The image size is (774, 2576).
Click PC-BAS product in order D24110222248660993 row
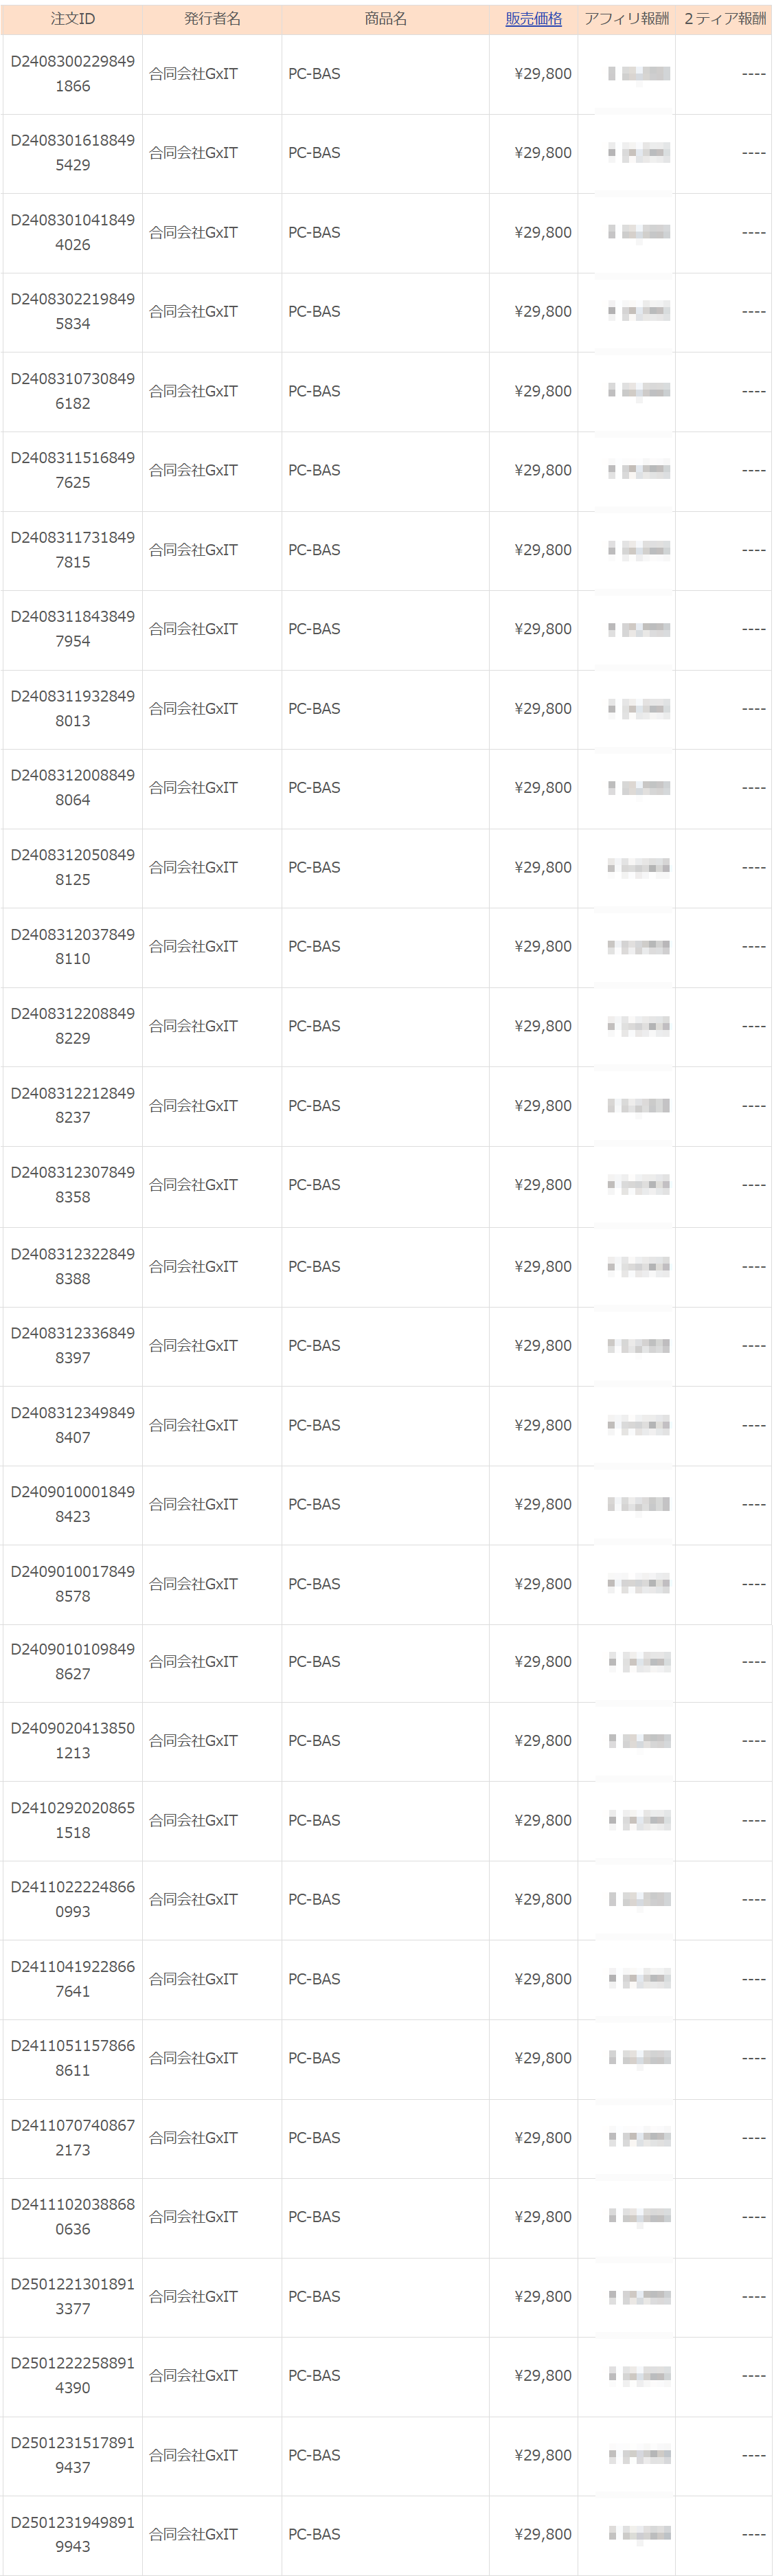(x=314, y=1899)
